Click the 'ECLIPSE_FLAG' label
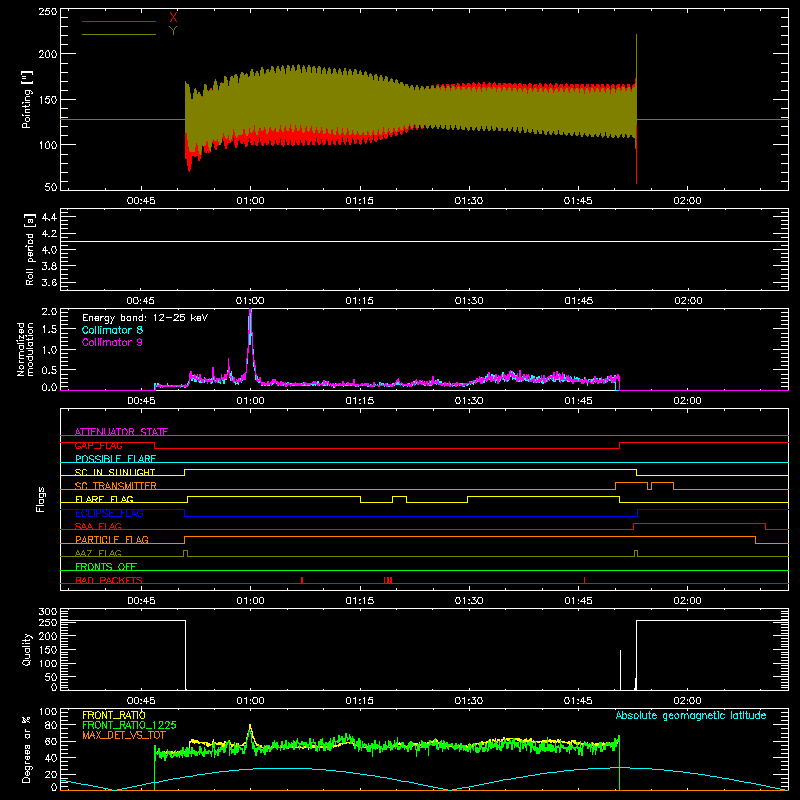The image size is (800, 800). click(x=109, y=513)
